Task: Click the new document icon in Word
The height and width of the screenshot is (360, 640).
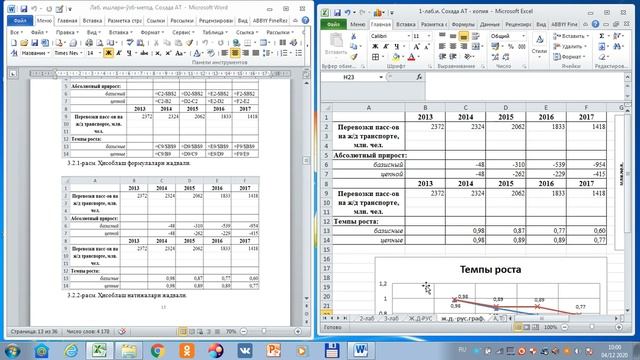Action: (x=14, y=42)
